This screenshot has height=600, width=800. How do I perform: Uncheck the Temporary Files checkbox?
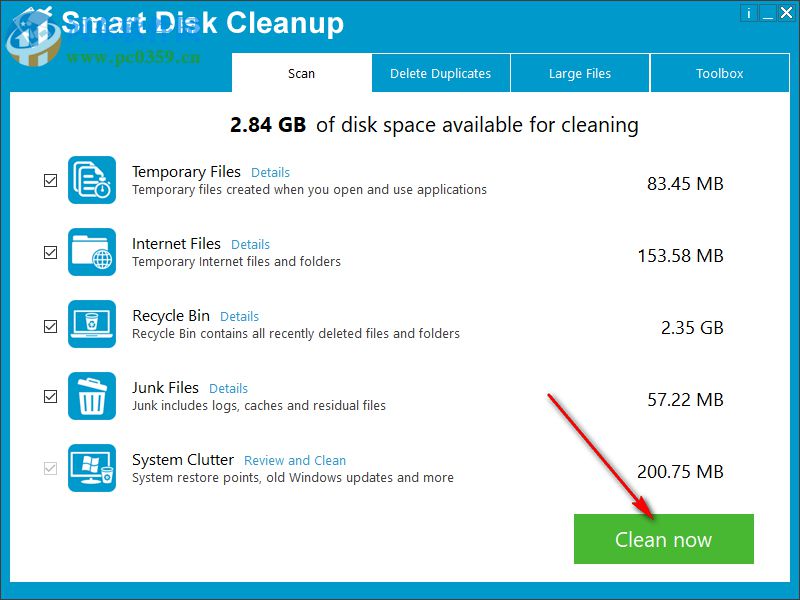50,180
